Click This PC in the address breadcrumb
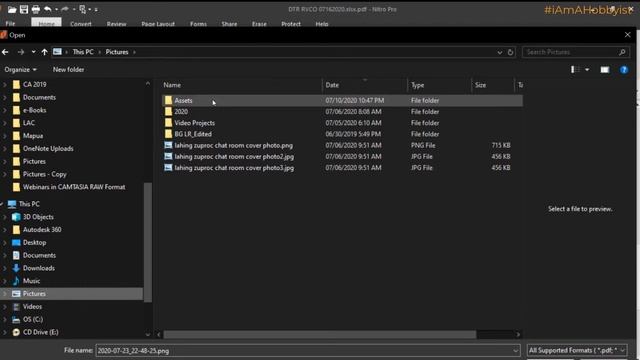Screen dimensions: 640x360 click(83, 52)
